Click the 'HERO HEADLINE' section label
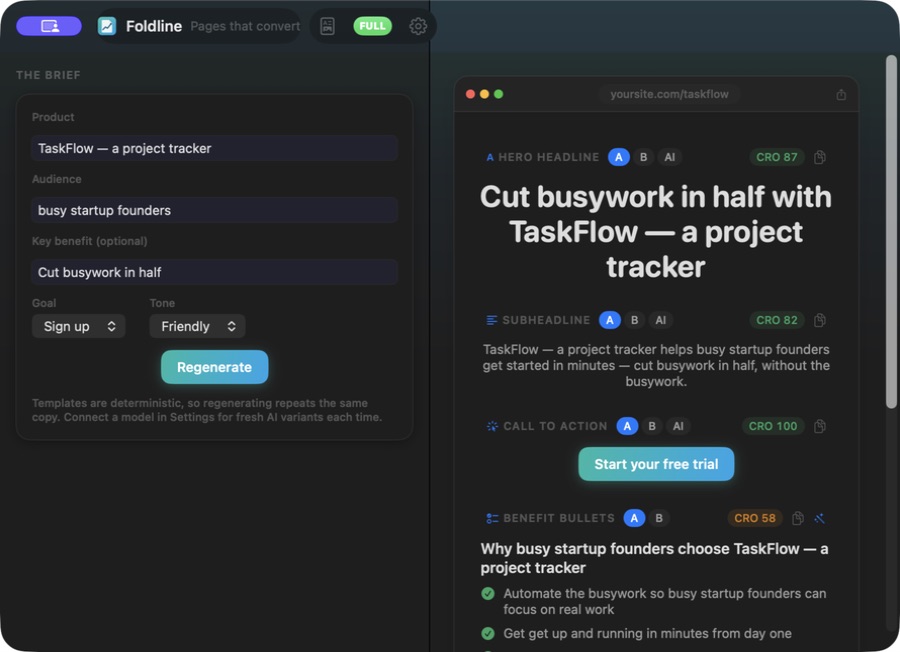Image resolution: width=900 pixels, height=652 pixels. [548, 157]
